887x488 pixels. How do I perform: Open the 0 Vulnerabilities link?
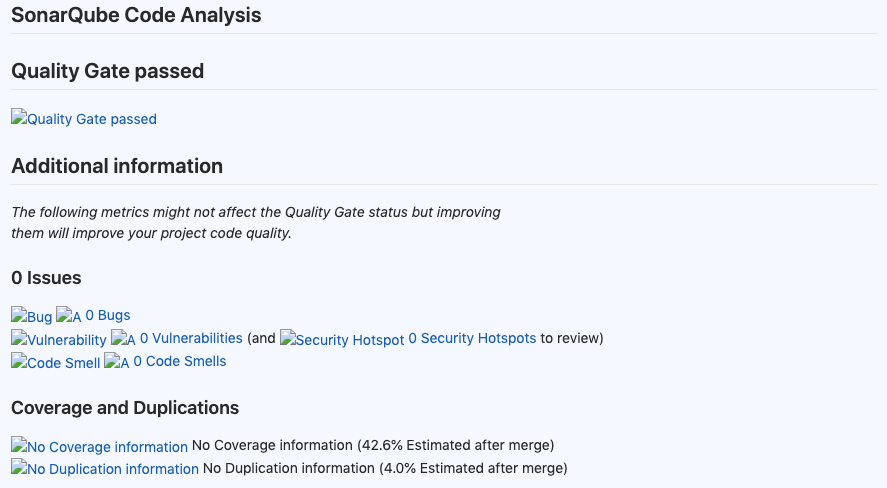(x=191, y=338)
